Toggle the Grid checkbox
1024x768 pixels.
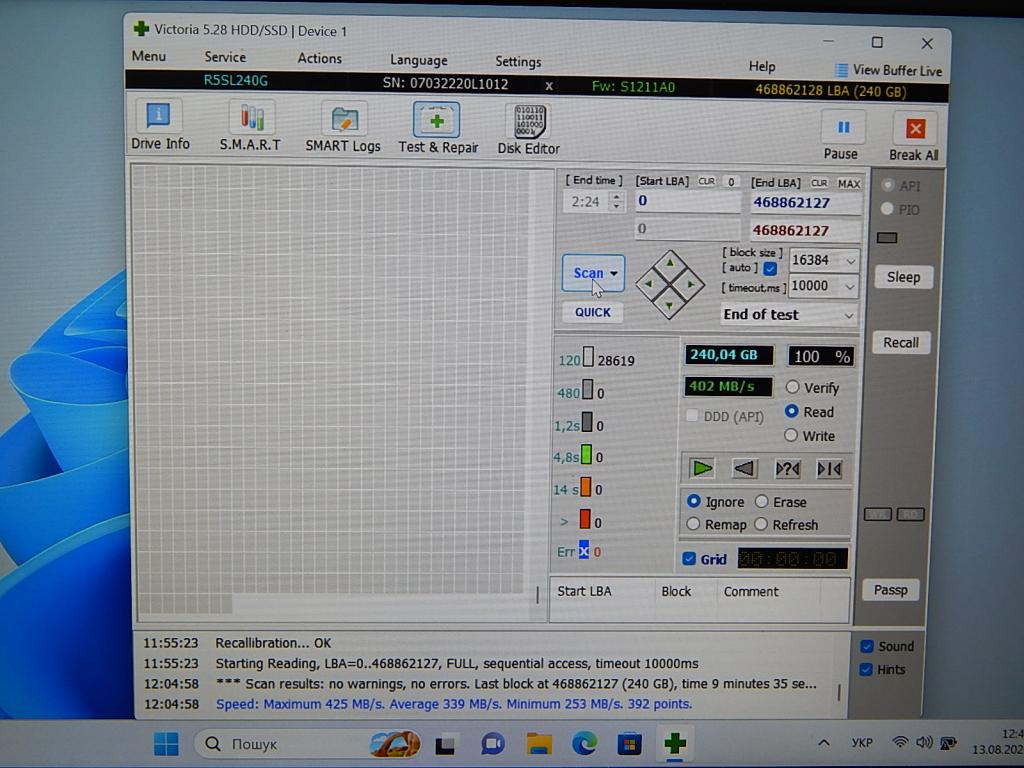(x=688, y=559)
